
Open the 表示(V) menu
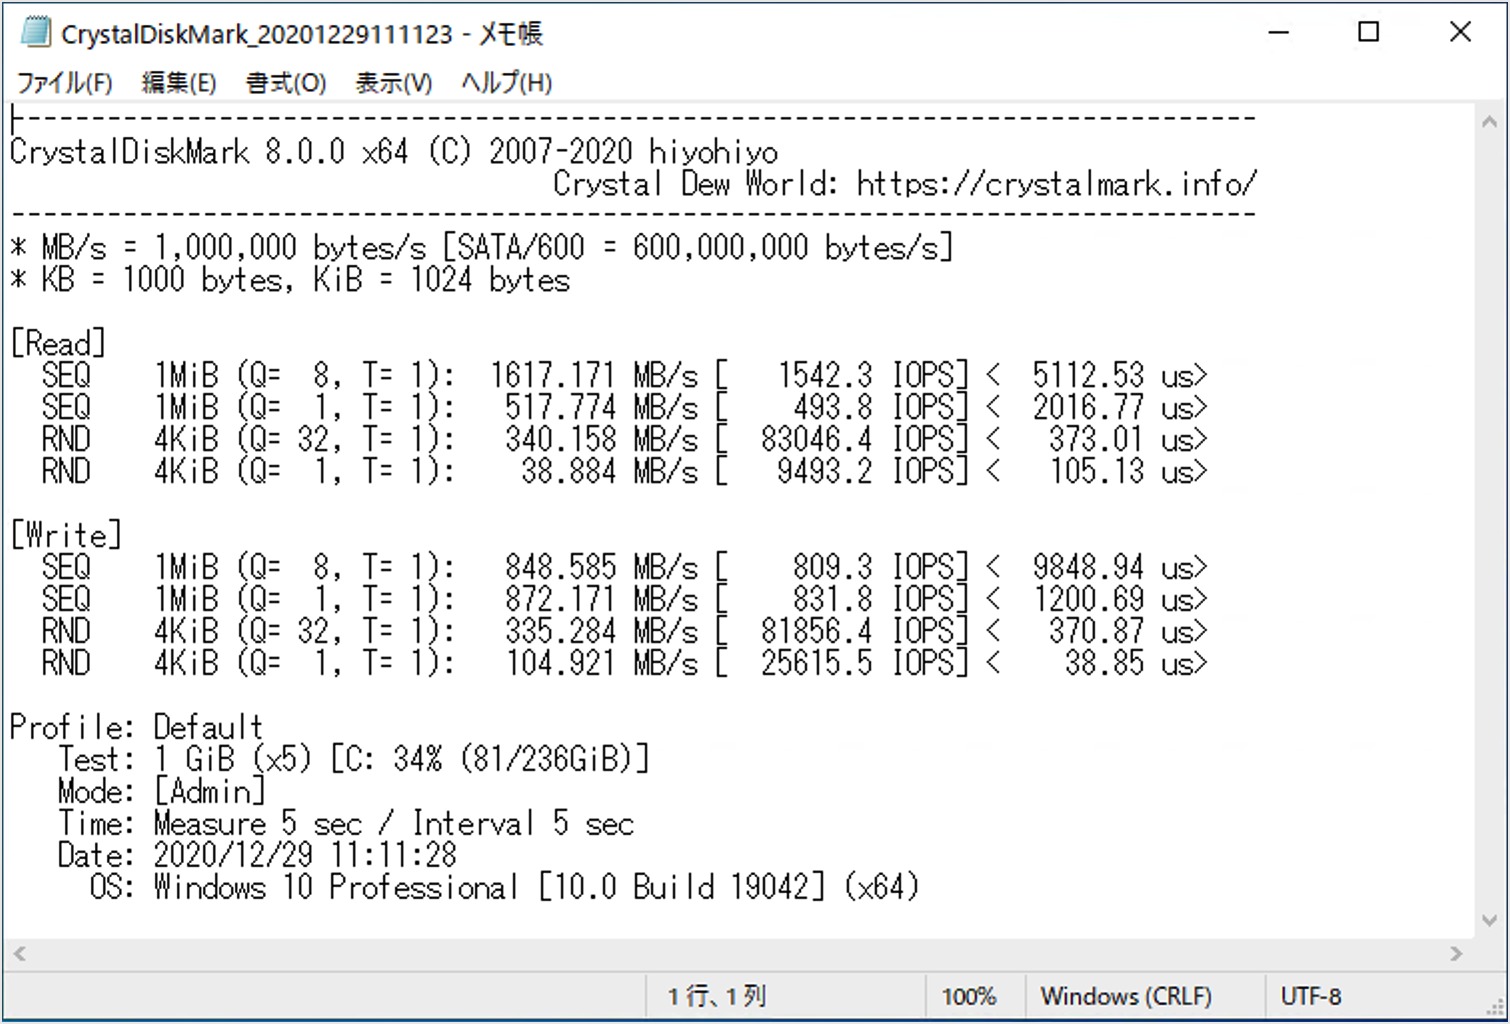pyautogui.click(x=394, y=83)
